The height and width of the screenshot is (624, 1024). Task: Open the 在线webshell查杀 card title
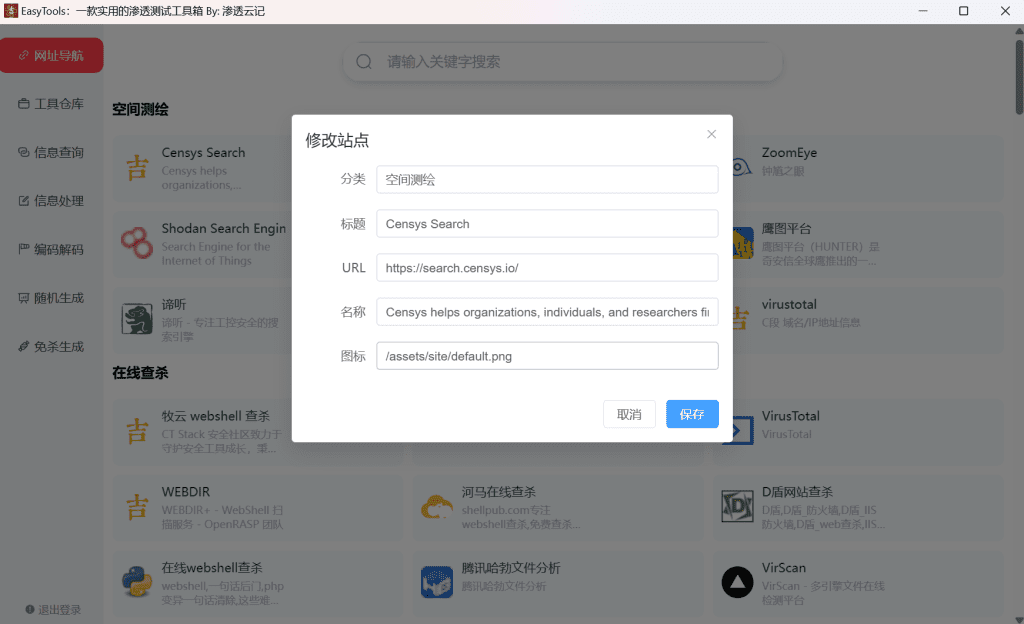[212, 568]
